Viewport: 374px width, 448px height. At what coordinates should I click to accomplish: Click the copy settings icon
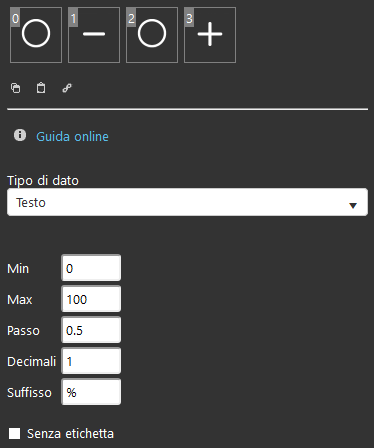(x=16, y=88)
